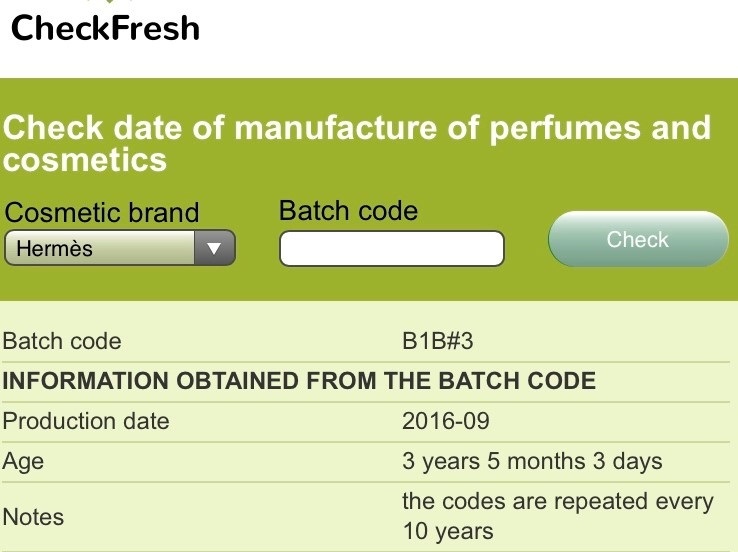
Task: Select the "3 years 5 months 3 days" value
Action: pos(532,461)
